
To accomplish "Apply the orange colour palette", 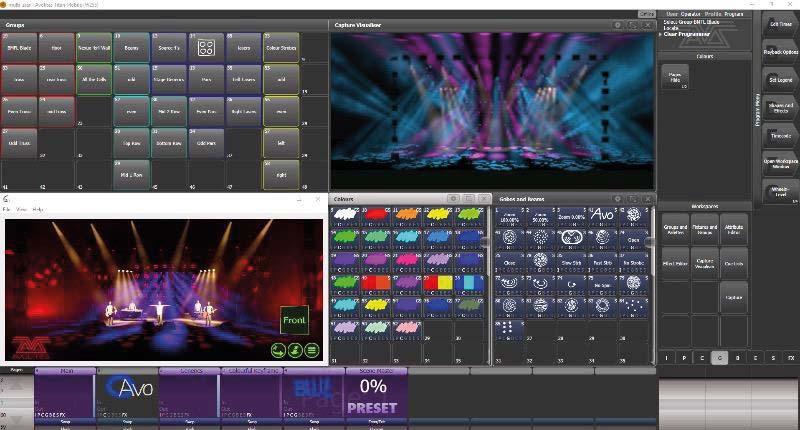I will click(407, 216).
